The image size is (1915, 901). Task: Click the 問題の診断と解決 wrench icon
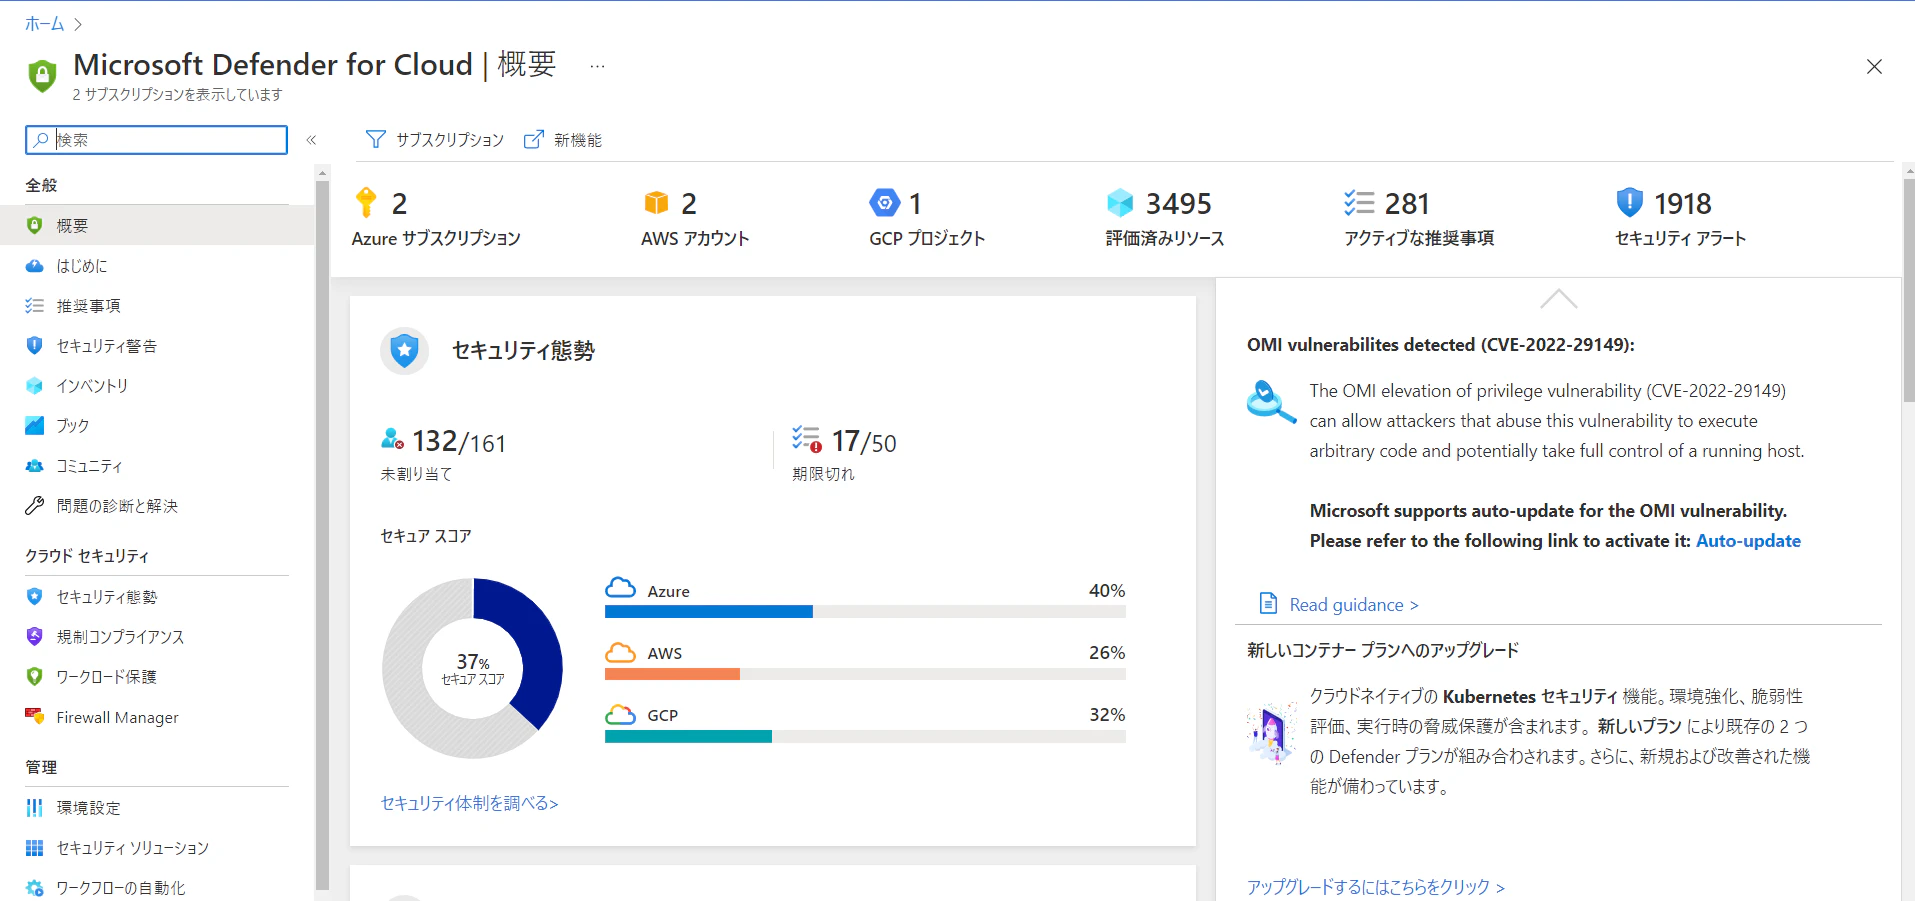coord(34,505)
